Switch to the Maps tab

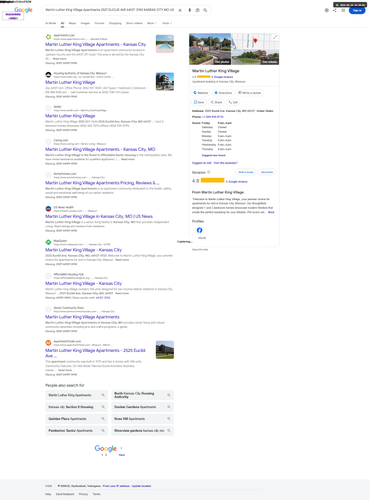72,23
